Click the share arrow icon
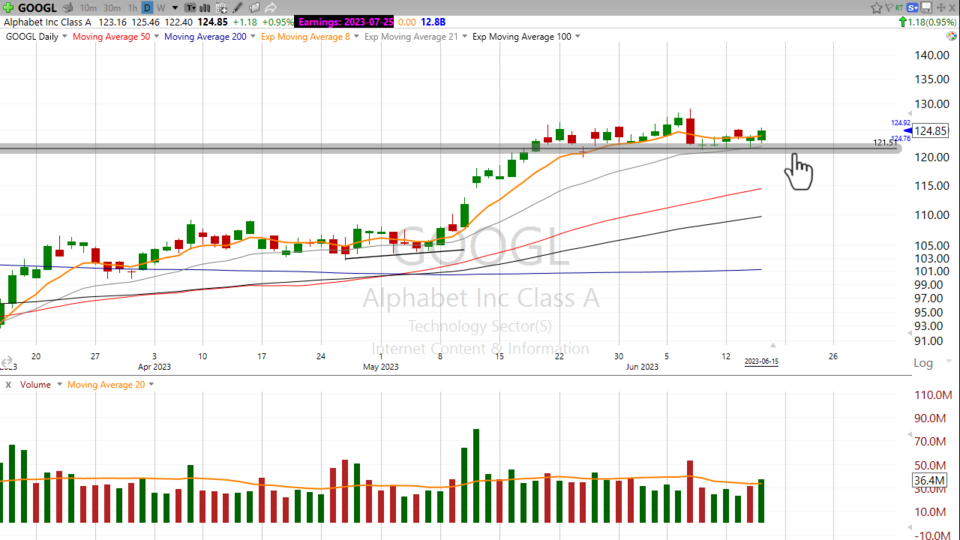The height and width of the screenshot is (540, 960). click(x=270, y=8)
